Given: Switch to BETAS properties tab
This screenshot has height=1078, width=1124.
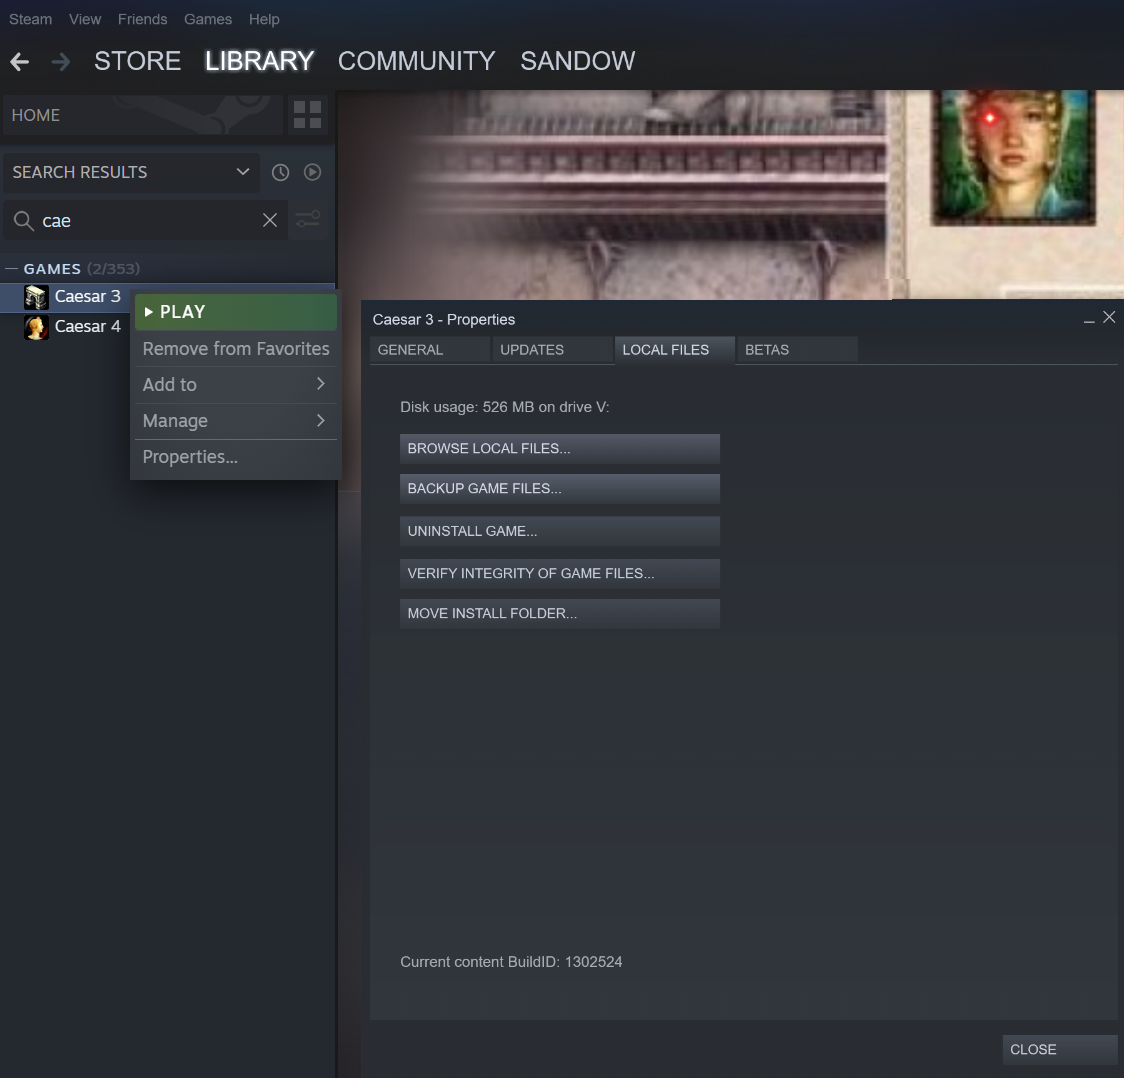Looking at the screenshot, I should point(797,350).
